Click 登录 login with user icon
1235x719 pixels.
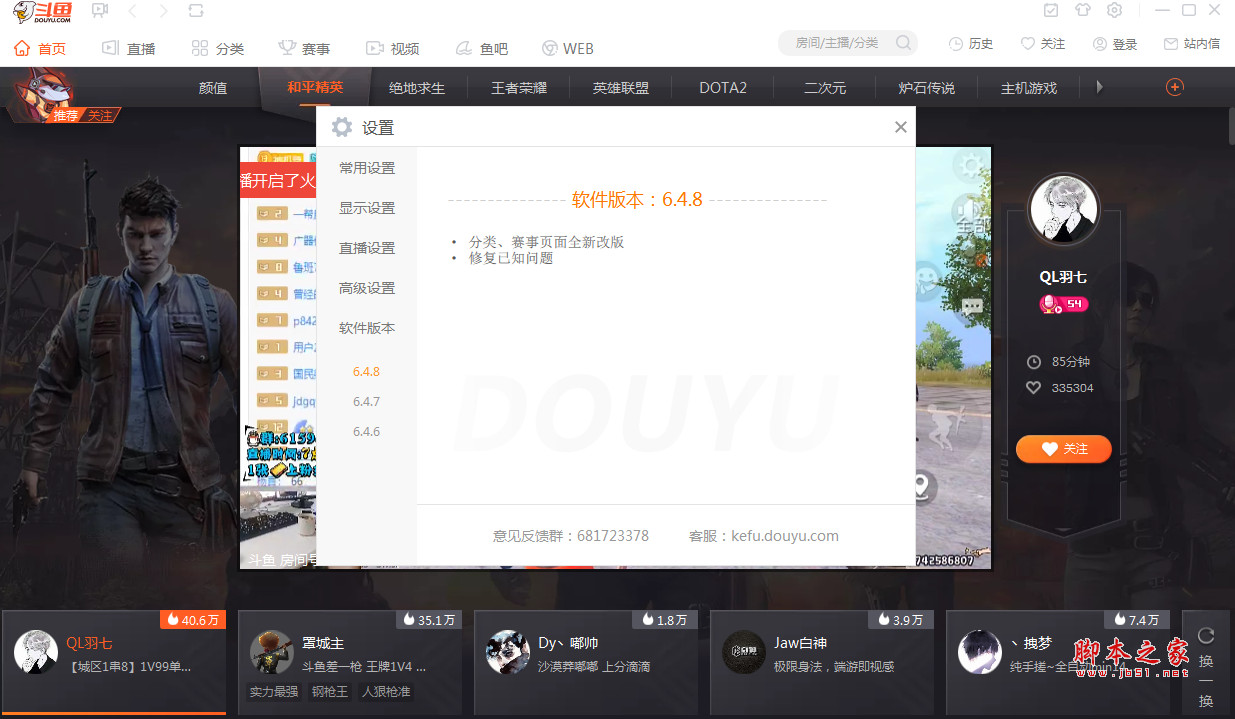coord(1115,44)
